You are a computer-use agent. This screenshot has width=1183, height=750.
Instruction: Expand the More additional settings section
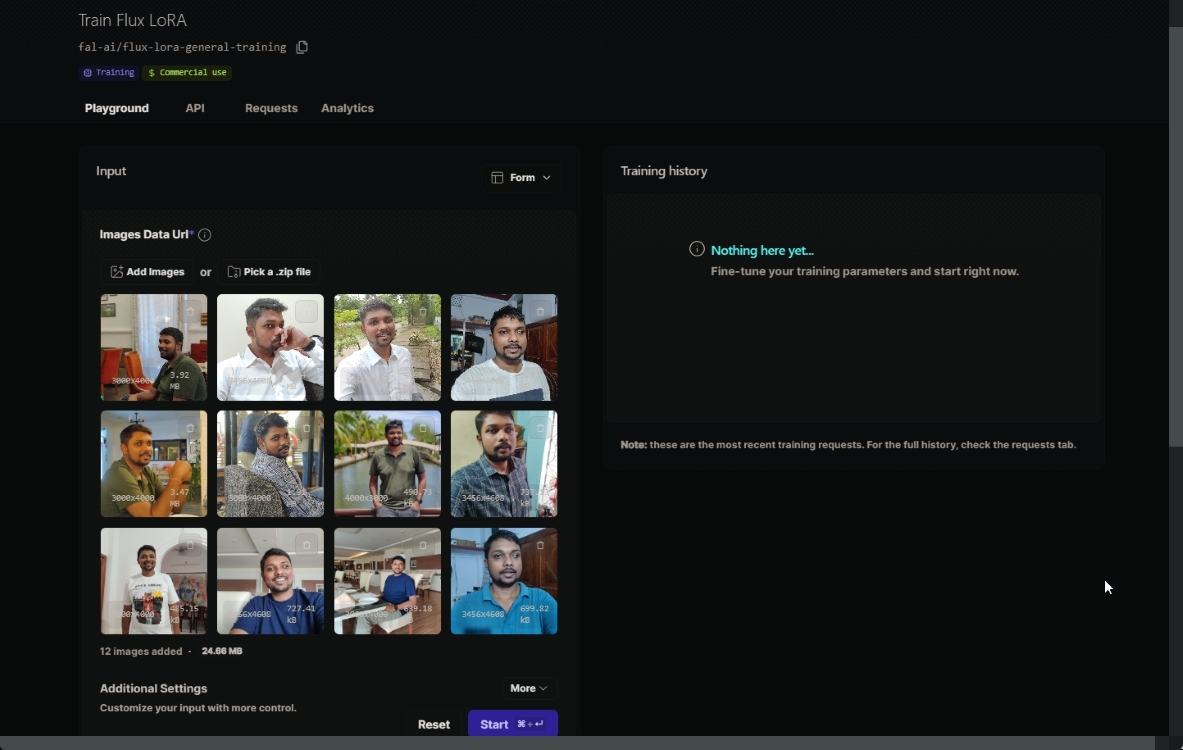[528, 688]
